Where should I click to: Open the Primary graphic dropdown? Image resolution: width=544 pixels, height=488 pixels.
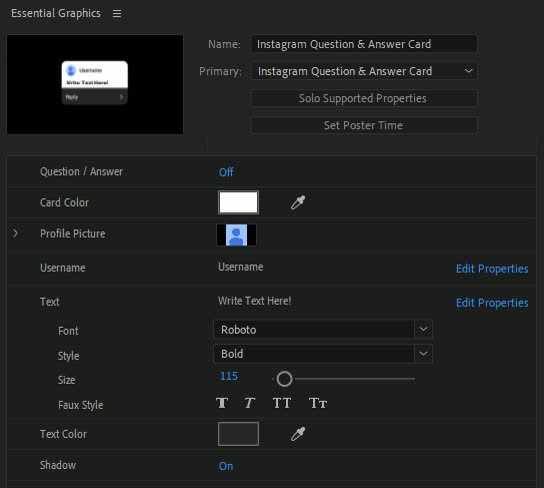[364, 71]
